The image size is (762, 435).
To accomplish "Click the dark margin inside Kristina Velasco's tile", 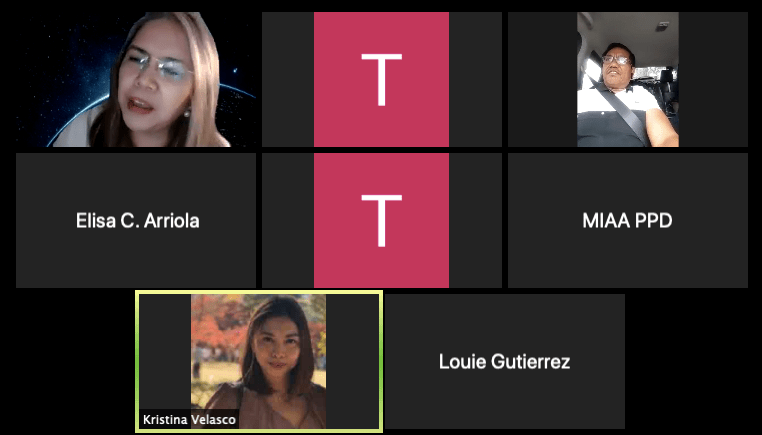I will pyautogui.click(x=165, y=350).
